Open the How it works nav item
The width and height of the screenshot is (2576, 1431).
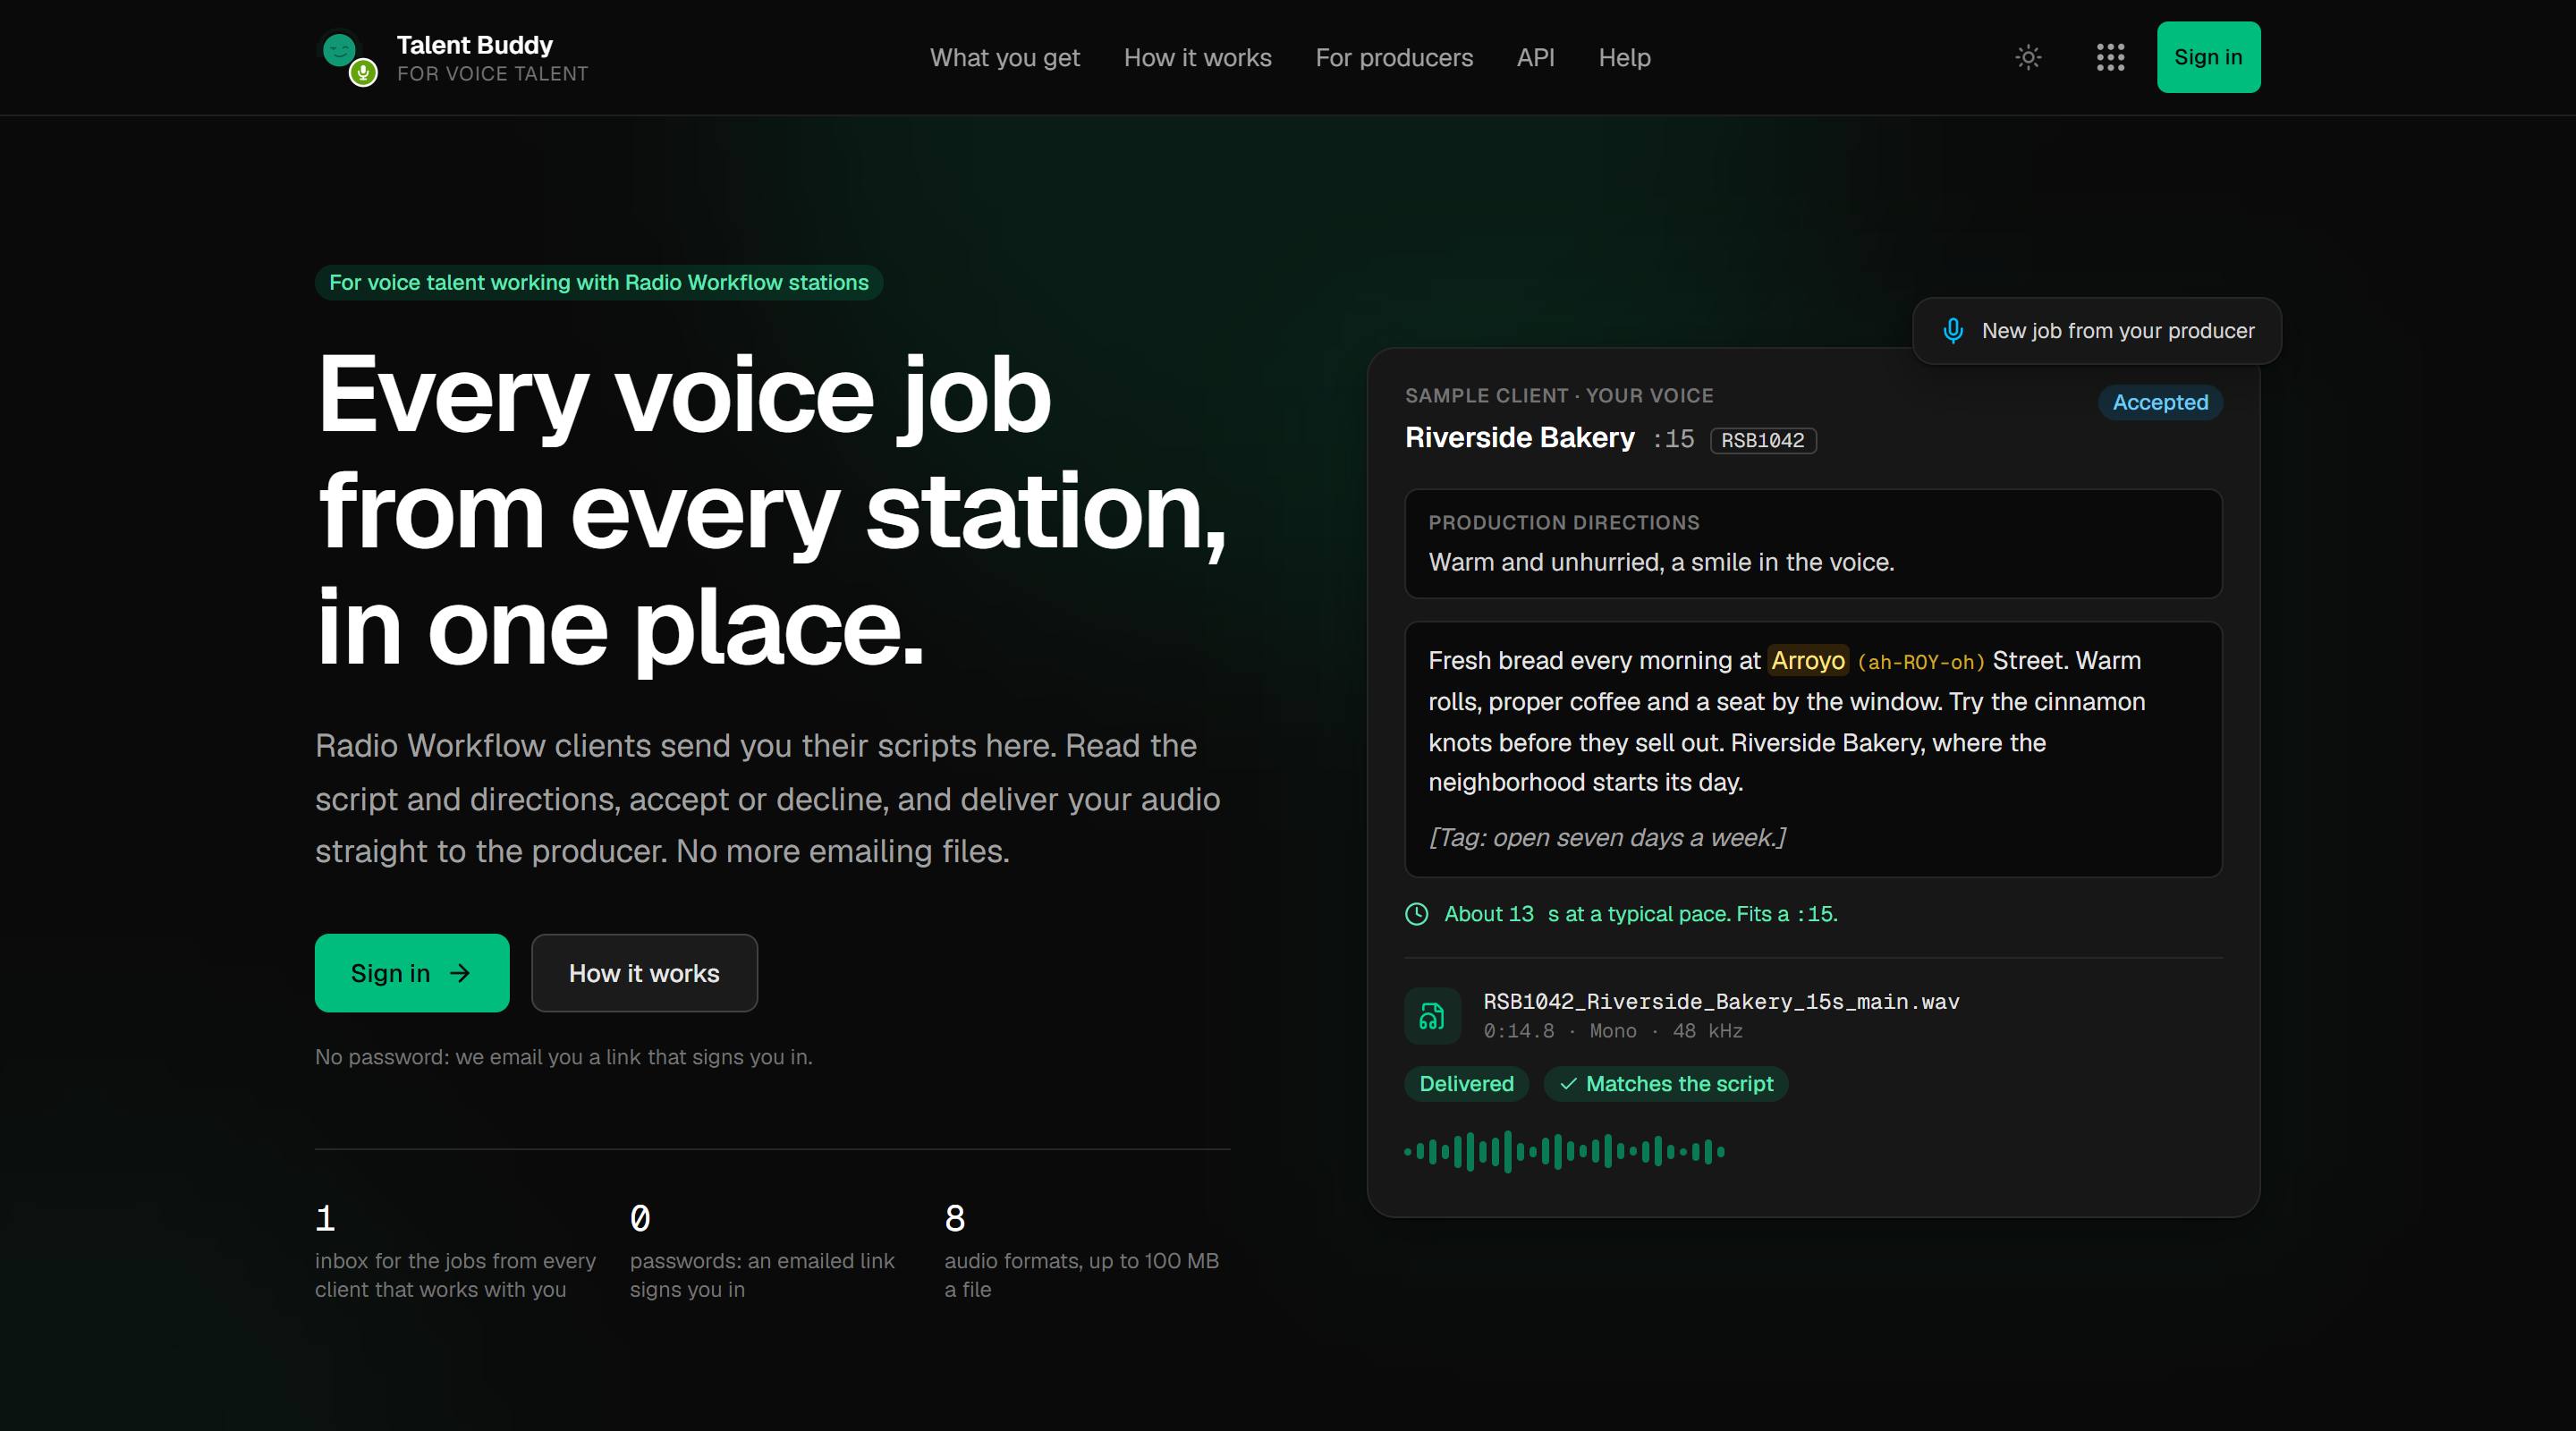point(1197,58)
